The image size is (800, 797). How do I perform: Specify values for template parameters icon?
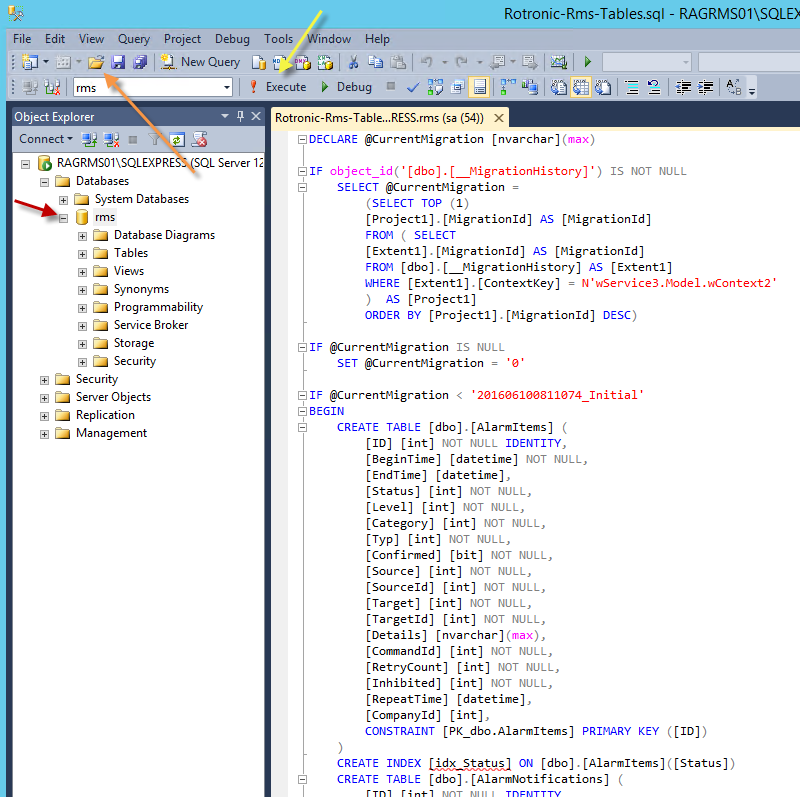coord(734,87)
